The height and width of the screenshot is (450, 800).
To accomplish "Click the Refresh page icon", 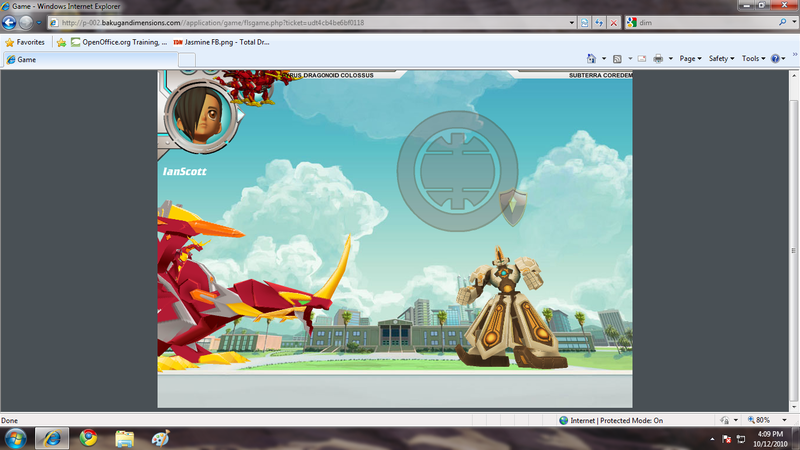I will tap(599, 22).
